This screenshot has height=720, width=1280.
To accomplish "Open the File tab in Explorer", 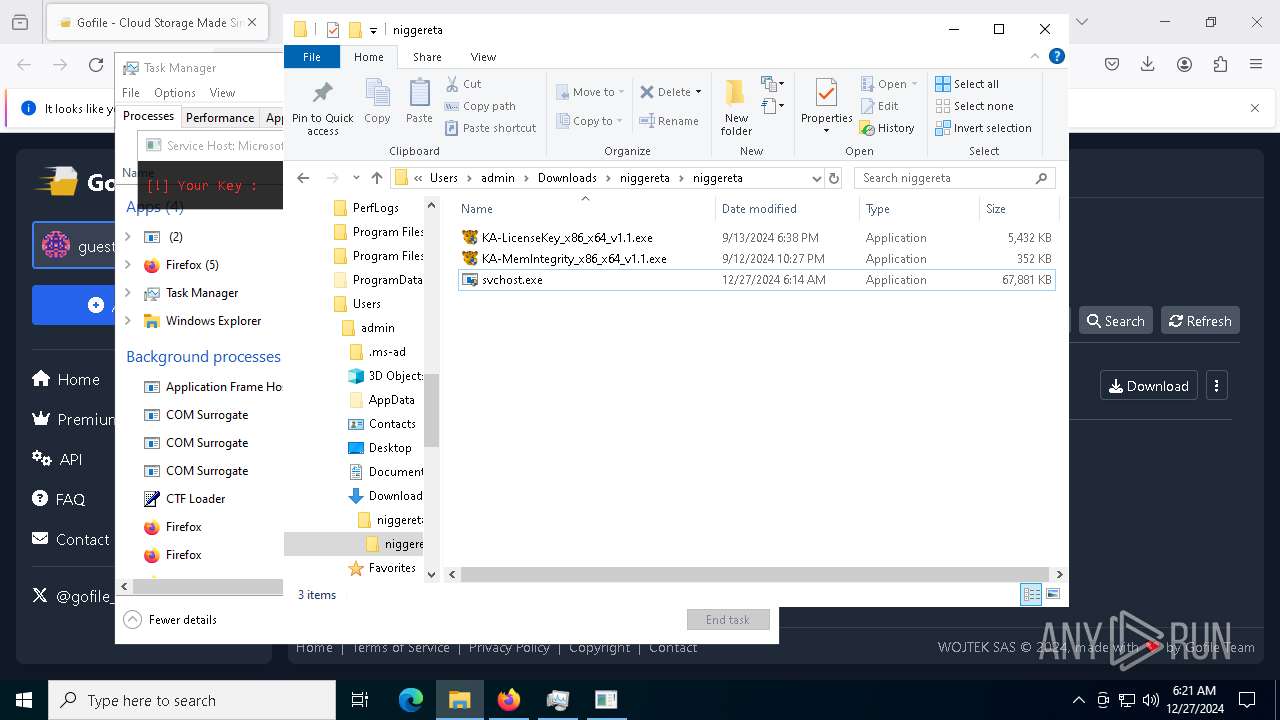I will (312, 57).
